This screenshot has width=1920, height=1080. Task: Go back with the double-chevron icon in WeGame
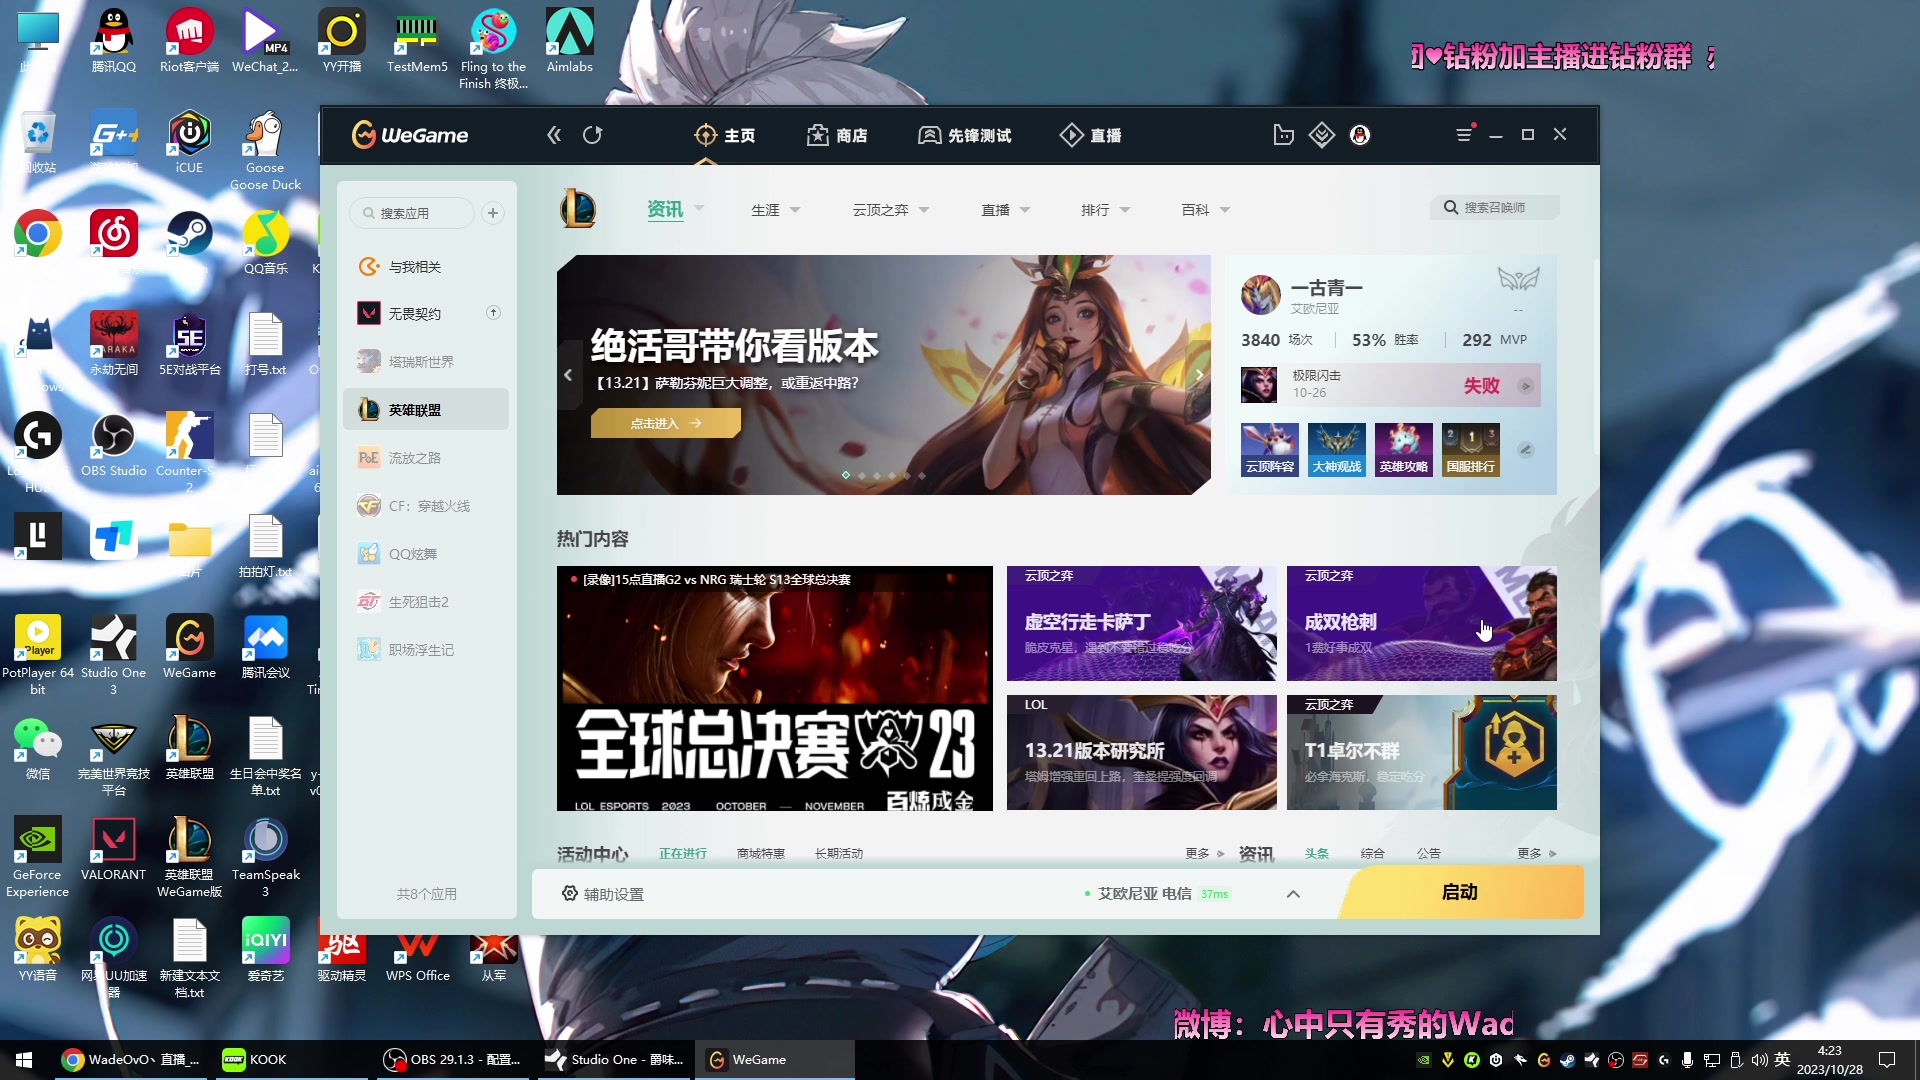click(554, 135)
